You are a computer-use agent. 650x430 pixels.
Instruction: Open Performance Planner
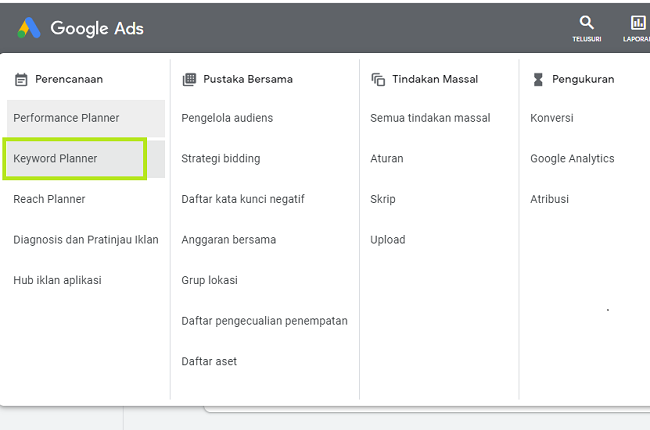tap(66, 118)
